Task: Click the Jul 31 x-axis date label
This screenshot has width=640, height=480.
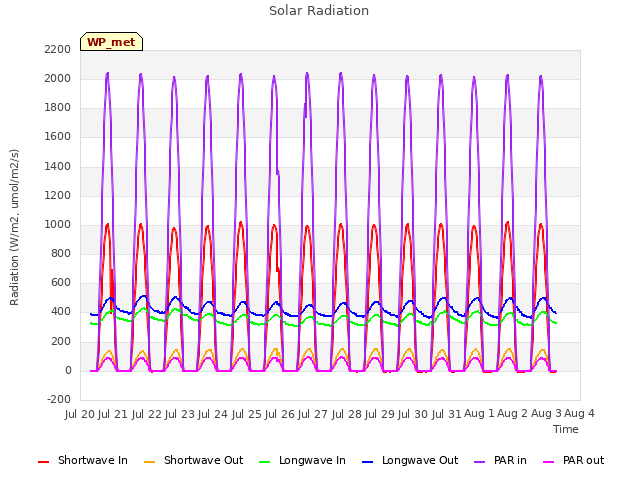Action: [447, 414]
